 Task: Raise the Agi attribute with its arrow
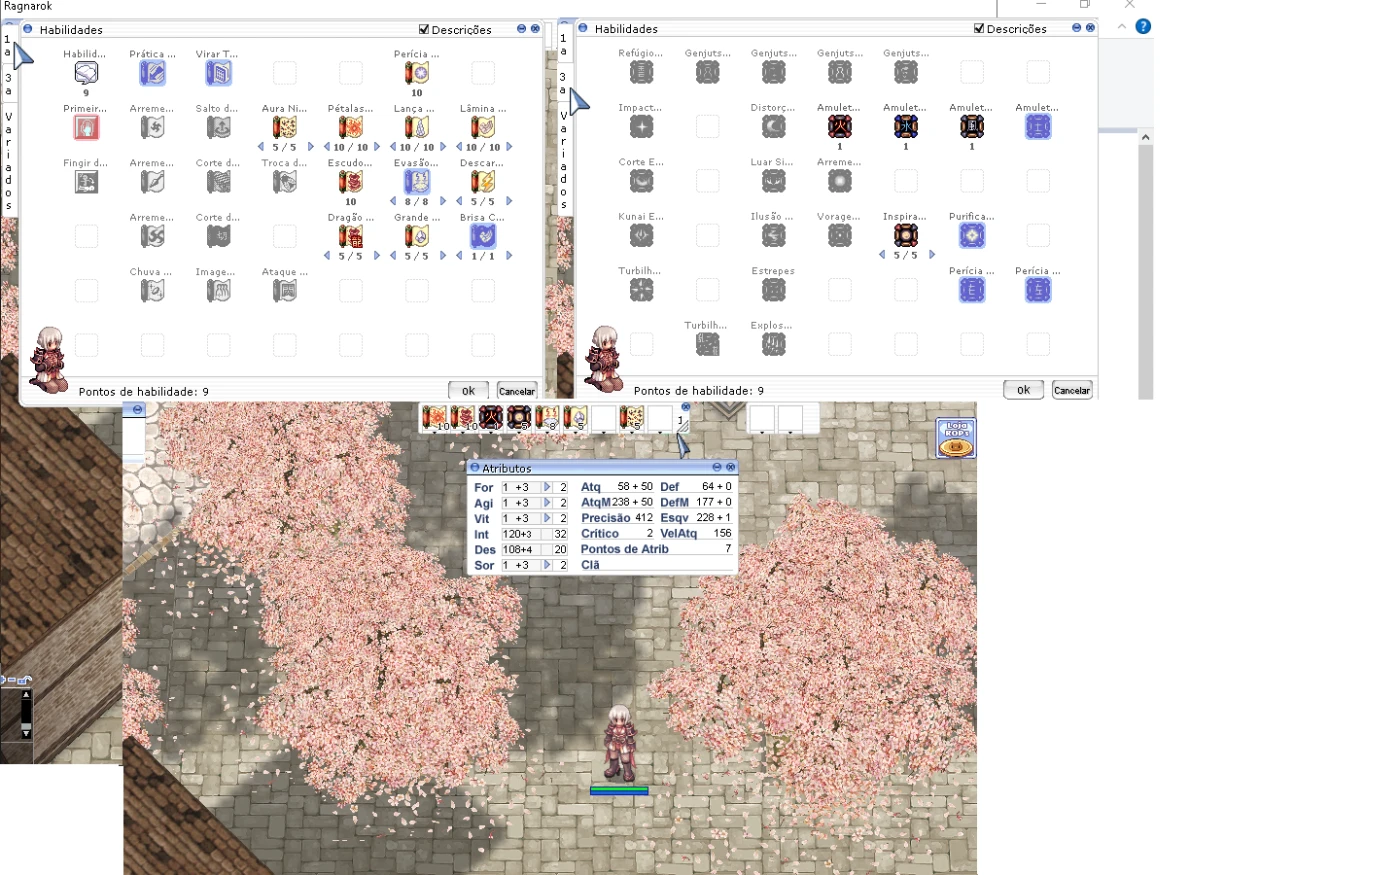point(547,503)
